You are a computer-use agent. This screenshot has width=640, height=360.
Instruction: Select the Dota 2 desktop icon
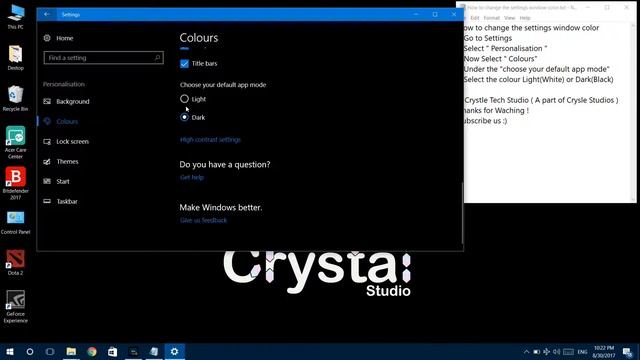[16, 262]
